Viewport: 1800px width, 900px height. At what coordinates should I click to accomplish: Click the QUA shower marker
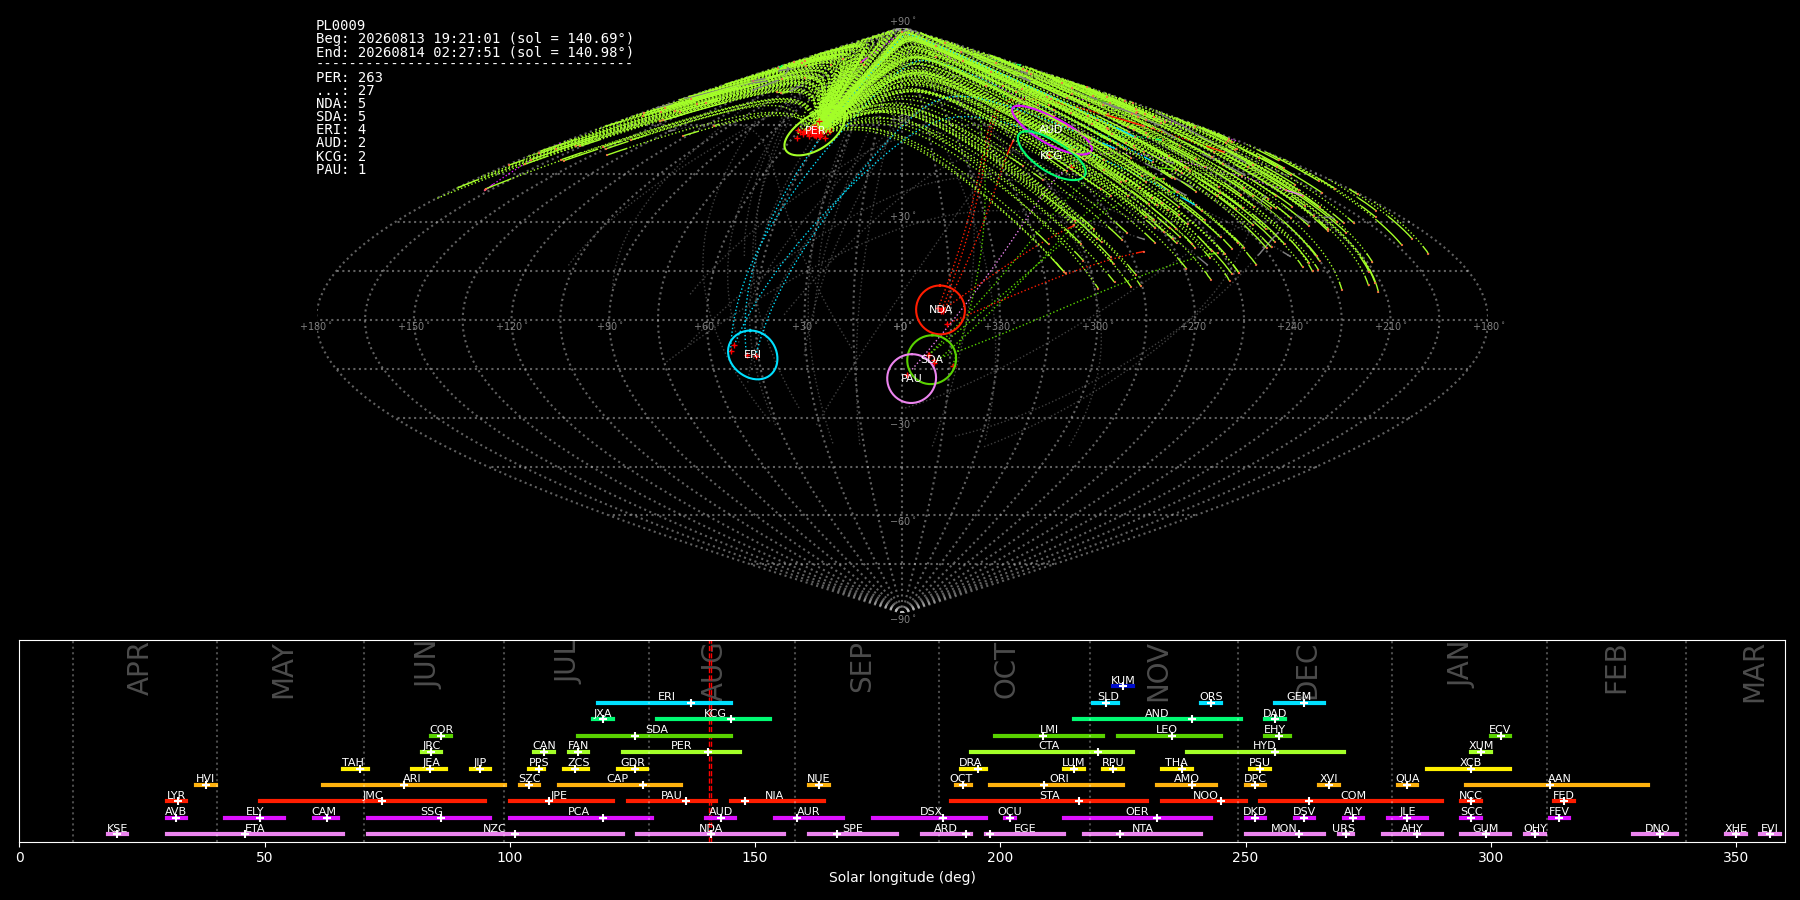(x=1407, y=785)
